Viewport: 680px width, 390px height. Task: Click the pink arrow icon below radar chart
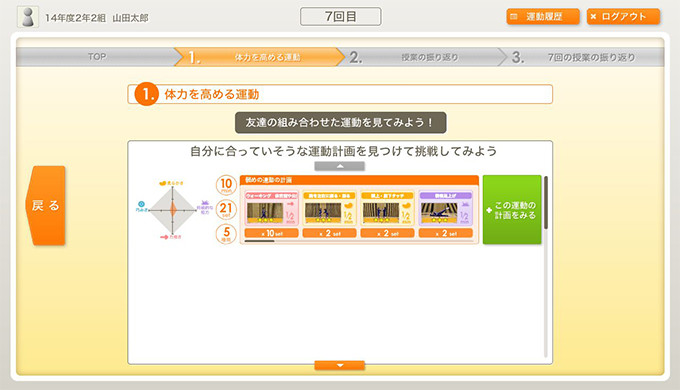(x=164, y=237)
